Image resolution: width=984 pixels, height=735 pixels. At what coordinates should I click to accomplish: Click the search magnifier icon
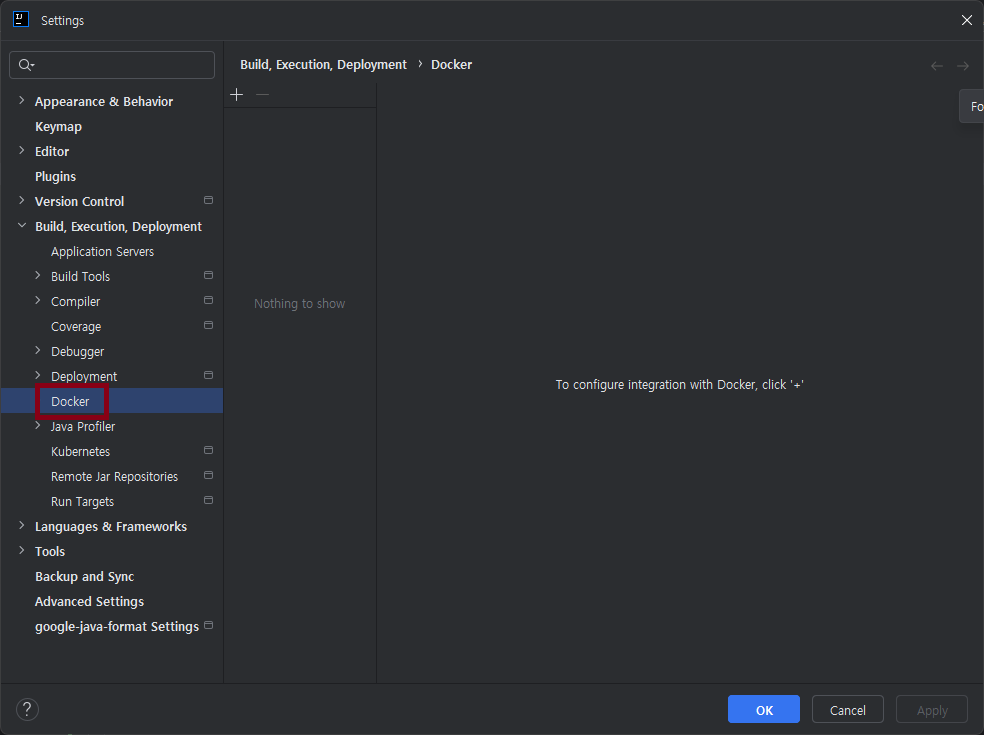[x=26, y=65]
